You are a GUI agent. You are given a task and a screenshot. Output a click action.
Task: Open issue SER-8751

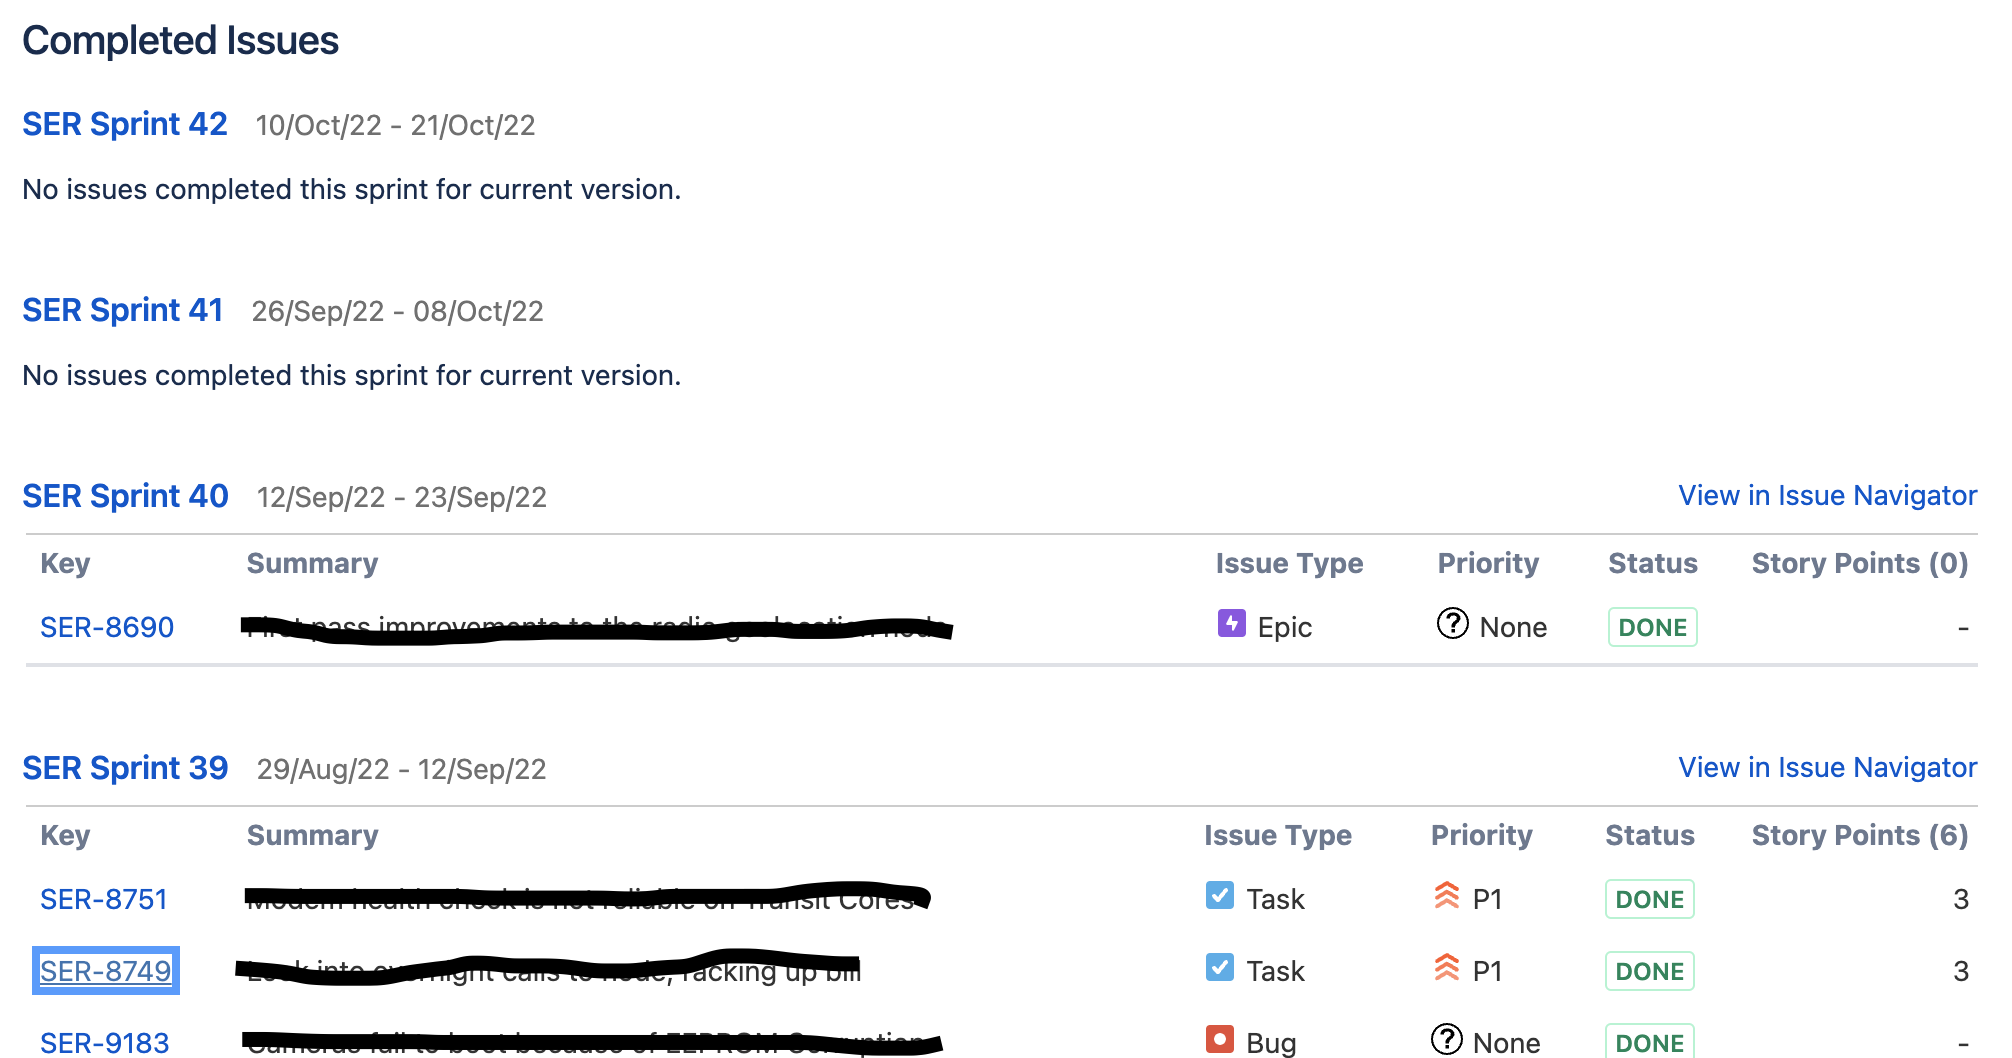(104, 898)
